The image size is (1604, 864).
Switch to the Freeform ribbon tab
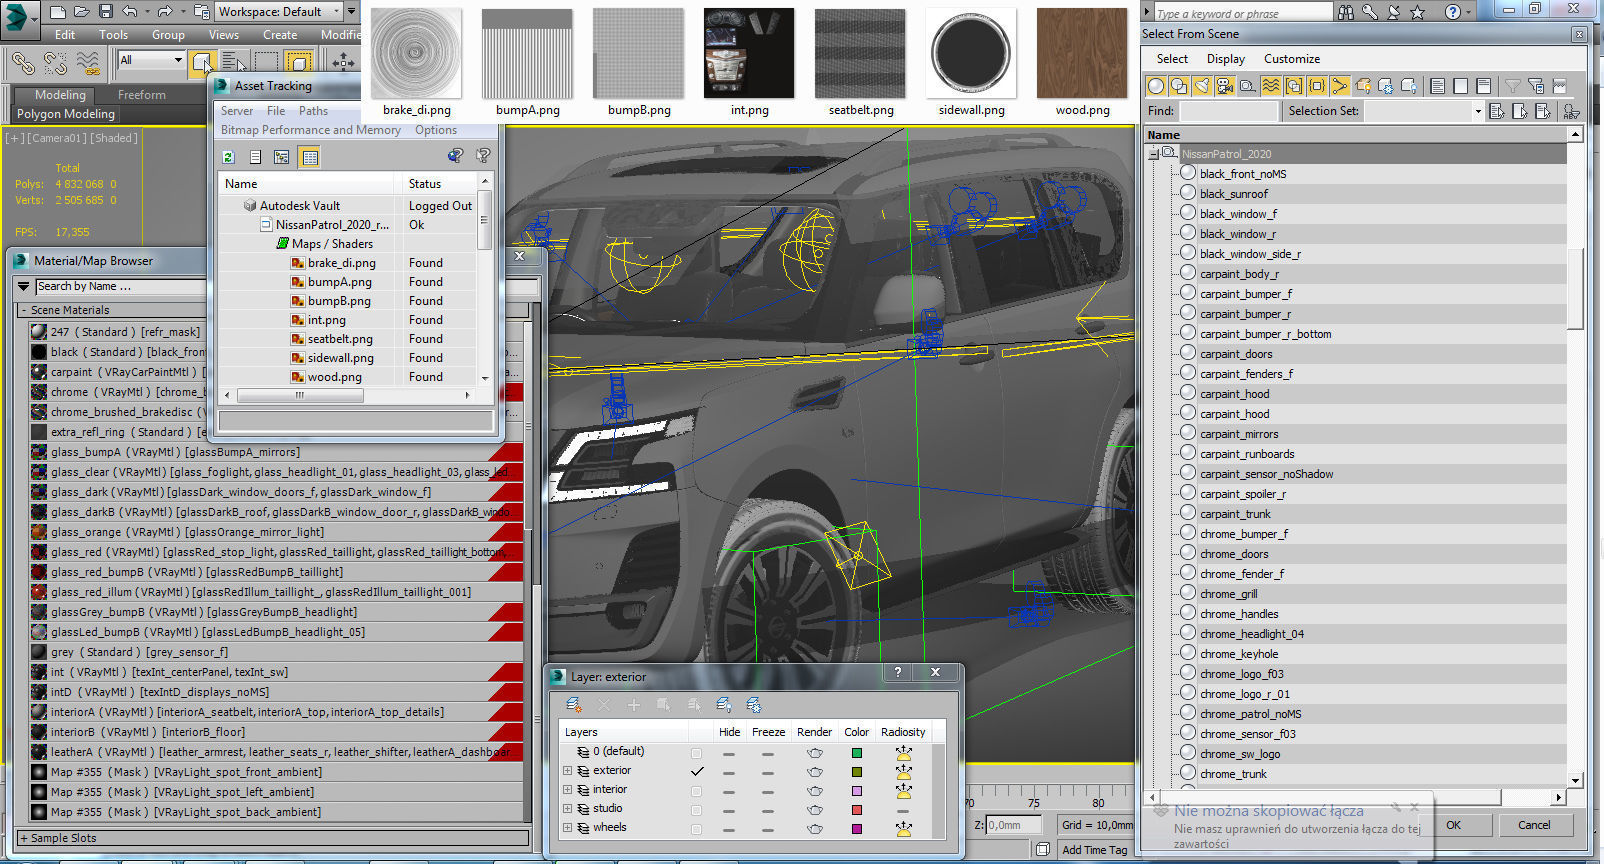[142, 95]
